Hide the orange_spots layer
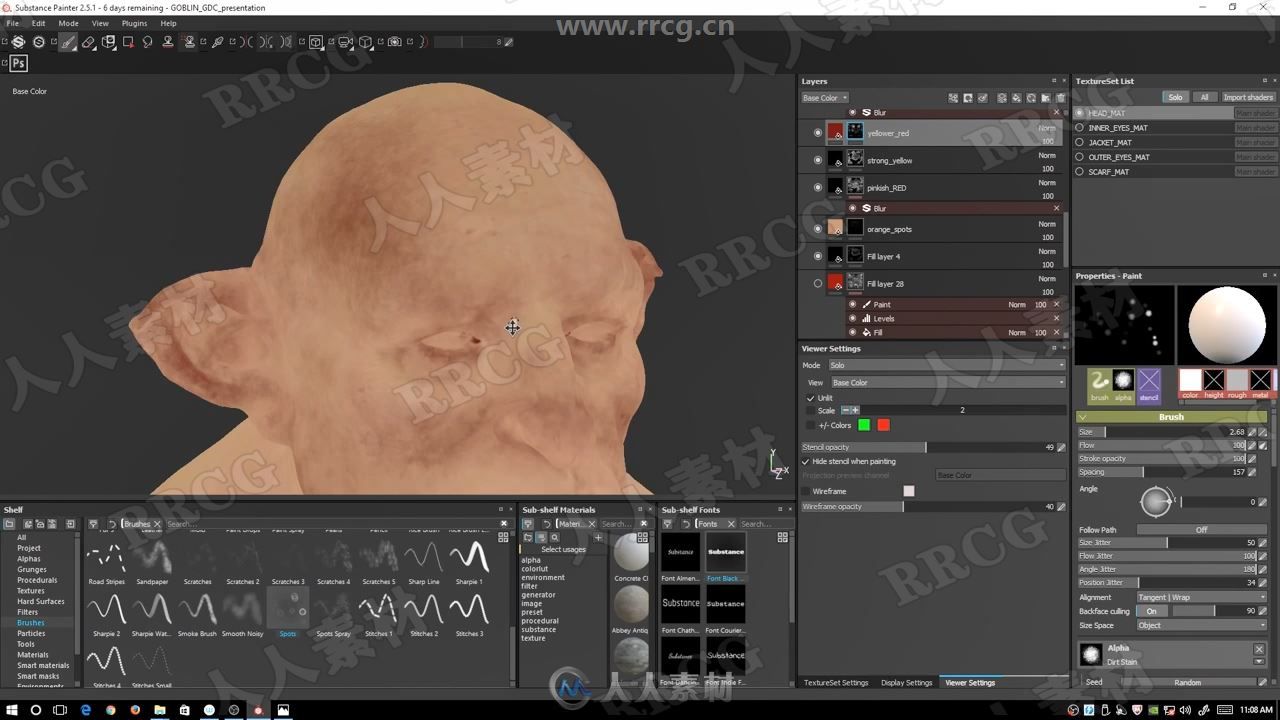 [818, 229]
